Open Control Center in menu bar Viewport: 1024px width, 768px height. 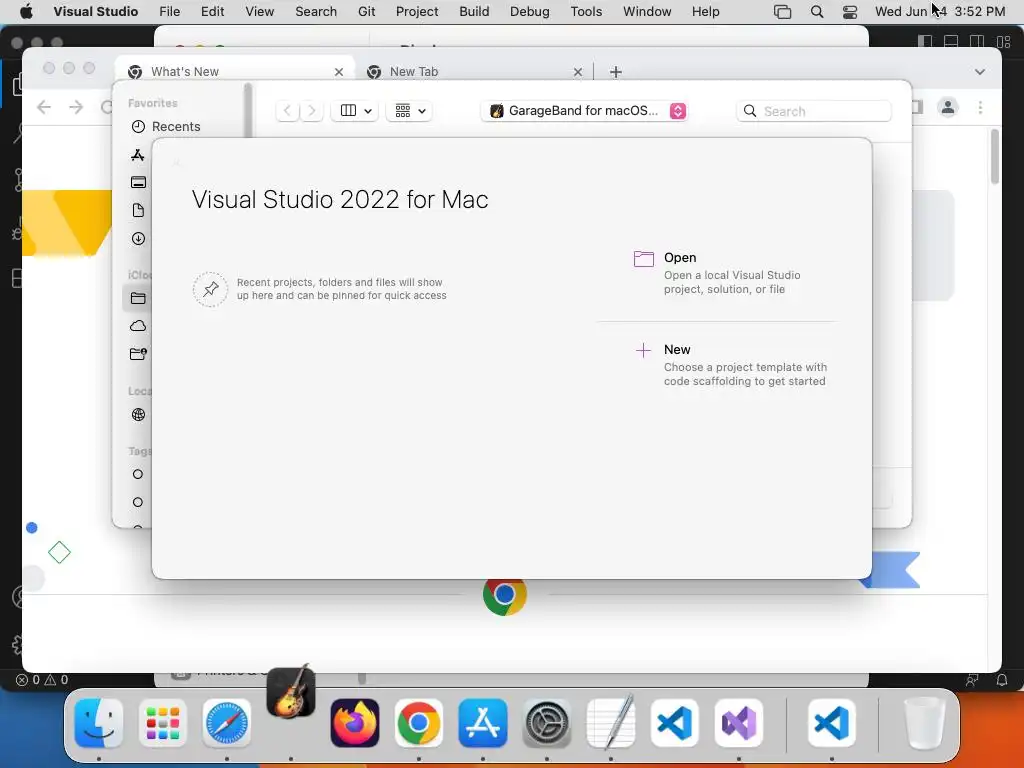[x=850, y=12]
